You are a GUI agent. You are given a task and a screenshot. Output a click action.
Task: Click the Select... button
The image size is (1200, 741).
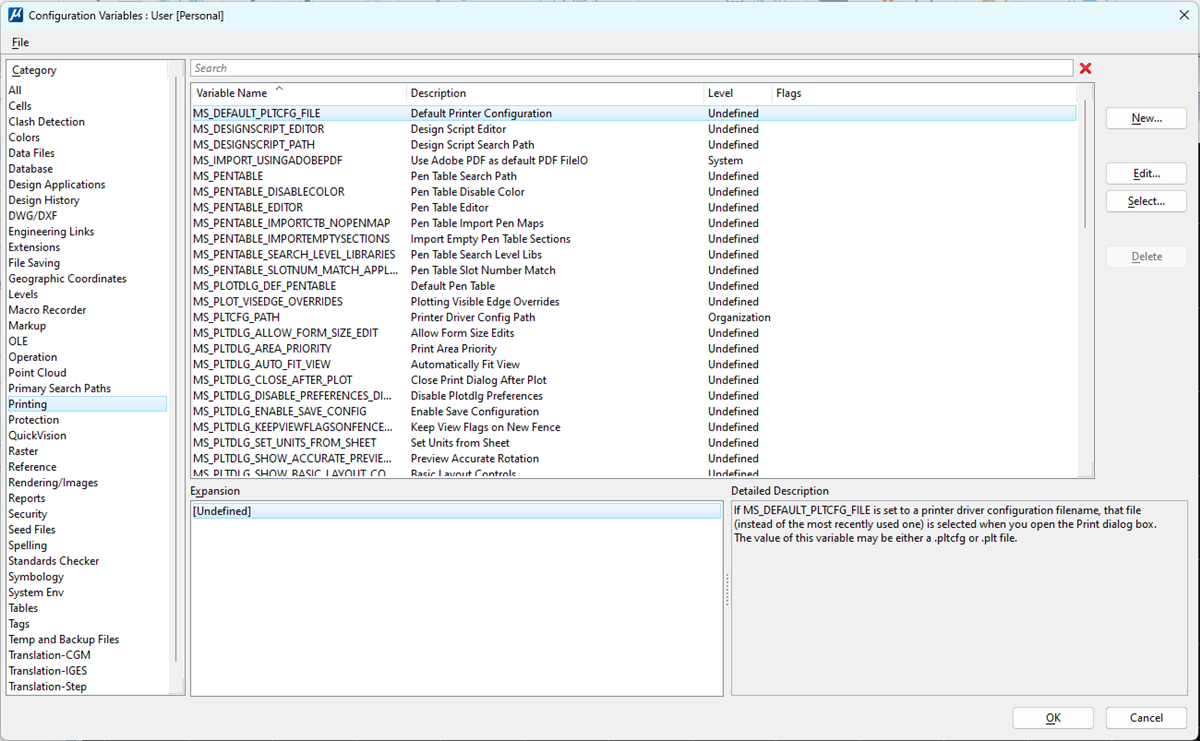pyautogui.click(x=1146, y=201)
